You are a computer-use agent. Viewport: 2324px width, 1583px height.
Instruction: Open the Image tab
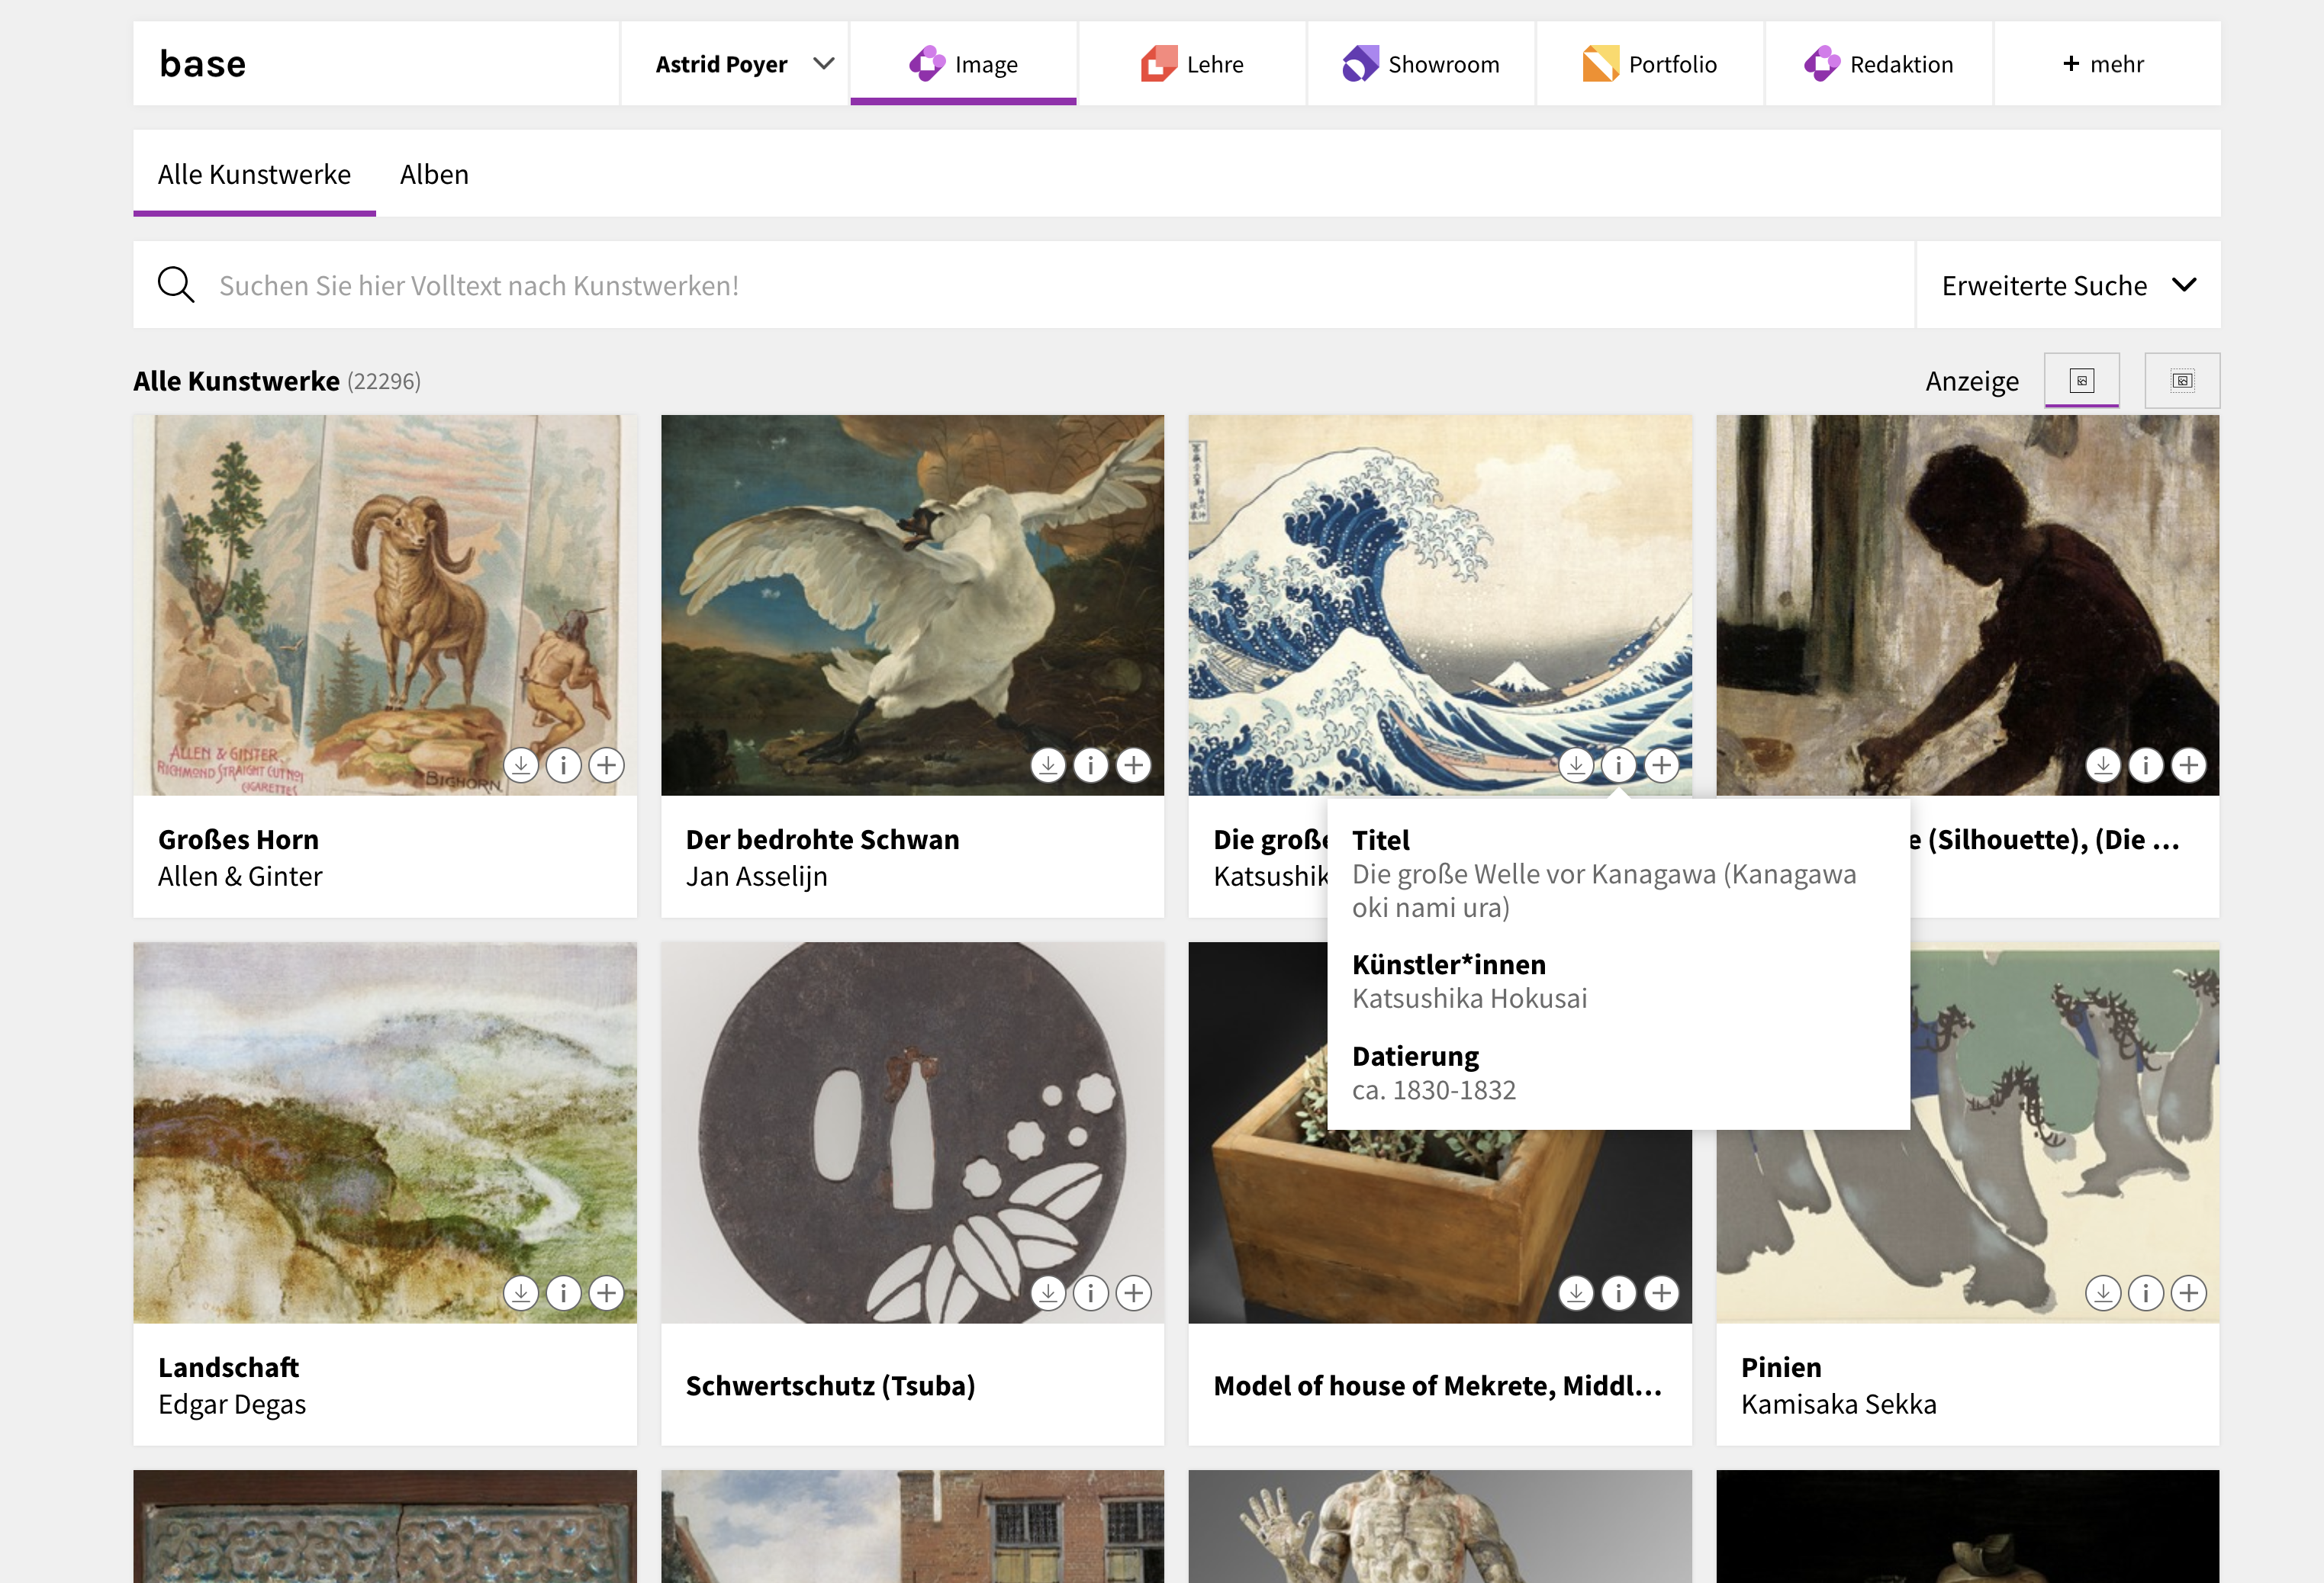coord(963,64)
